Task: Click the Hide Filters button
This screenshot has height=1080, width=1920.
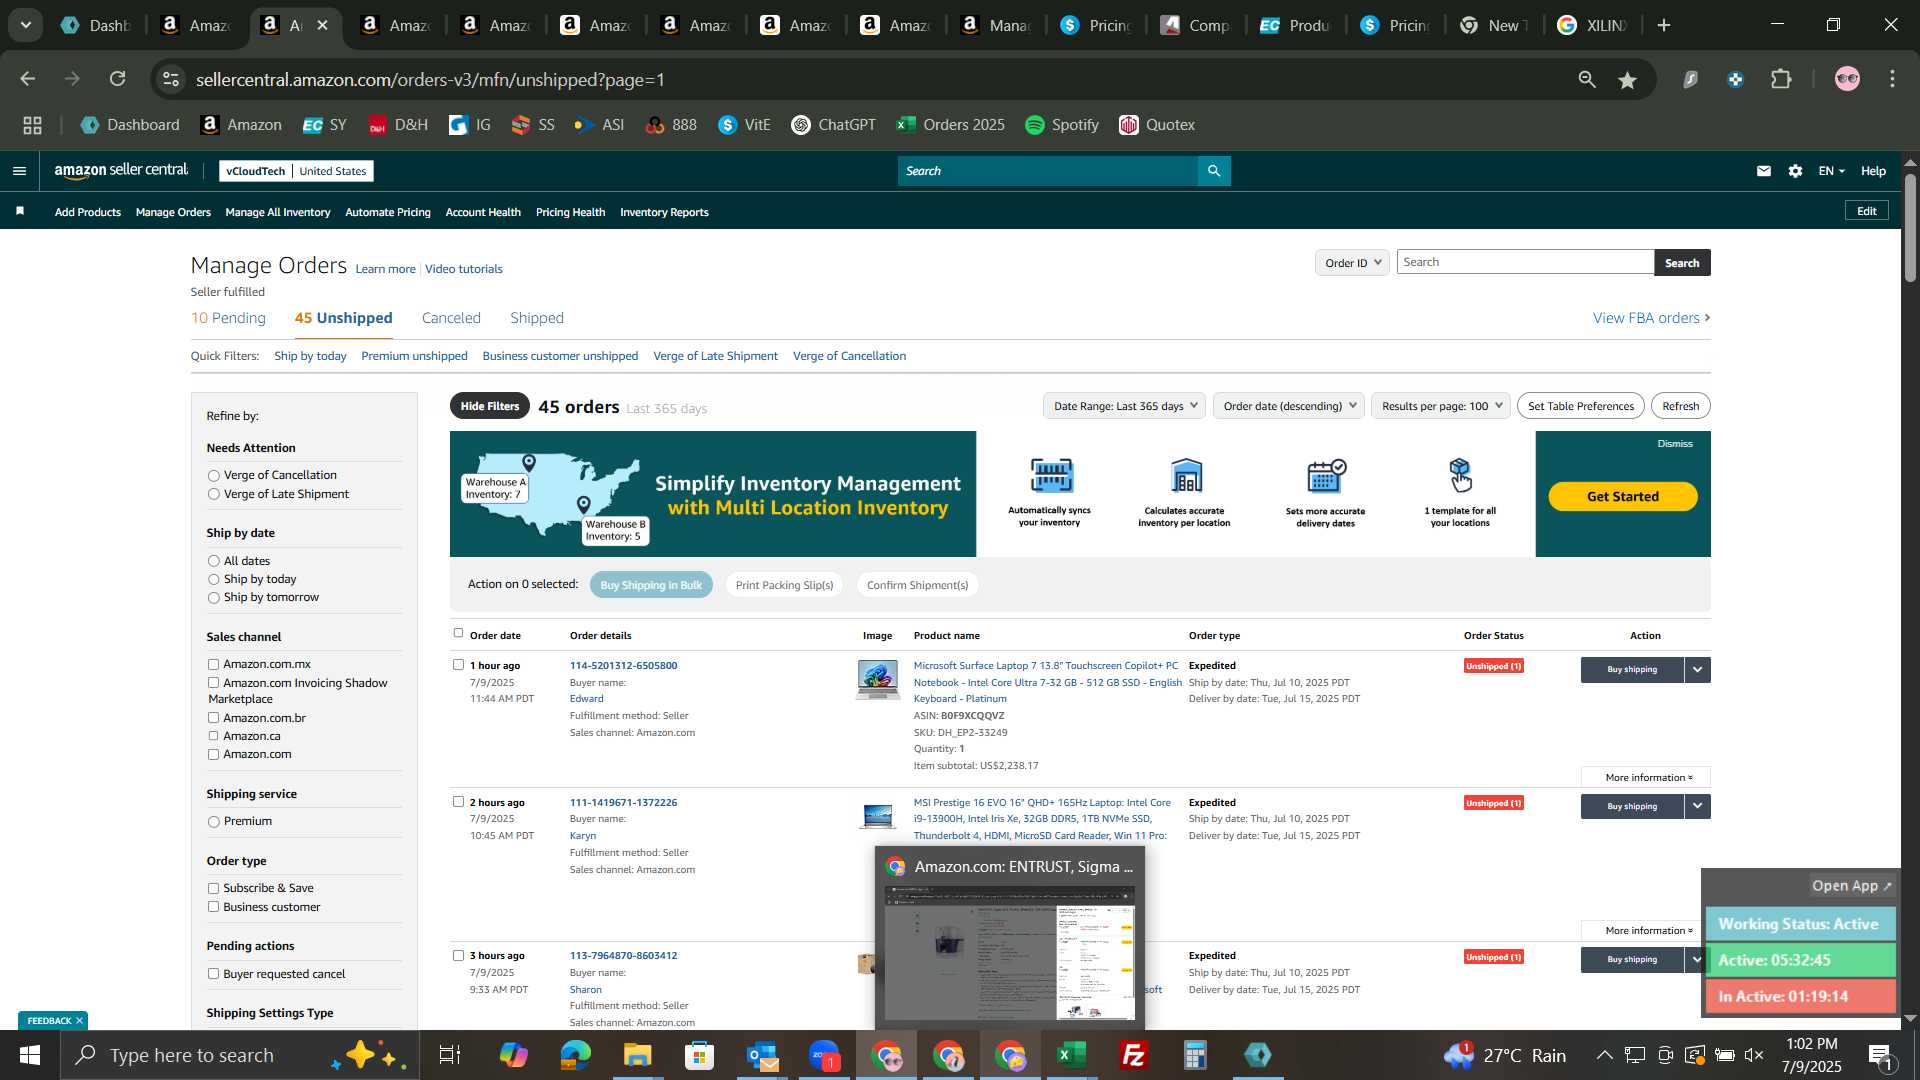Action: tap(490, 406)
